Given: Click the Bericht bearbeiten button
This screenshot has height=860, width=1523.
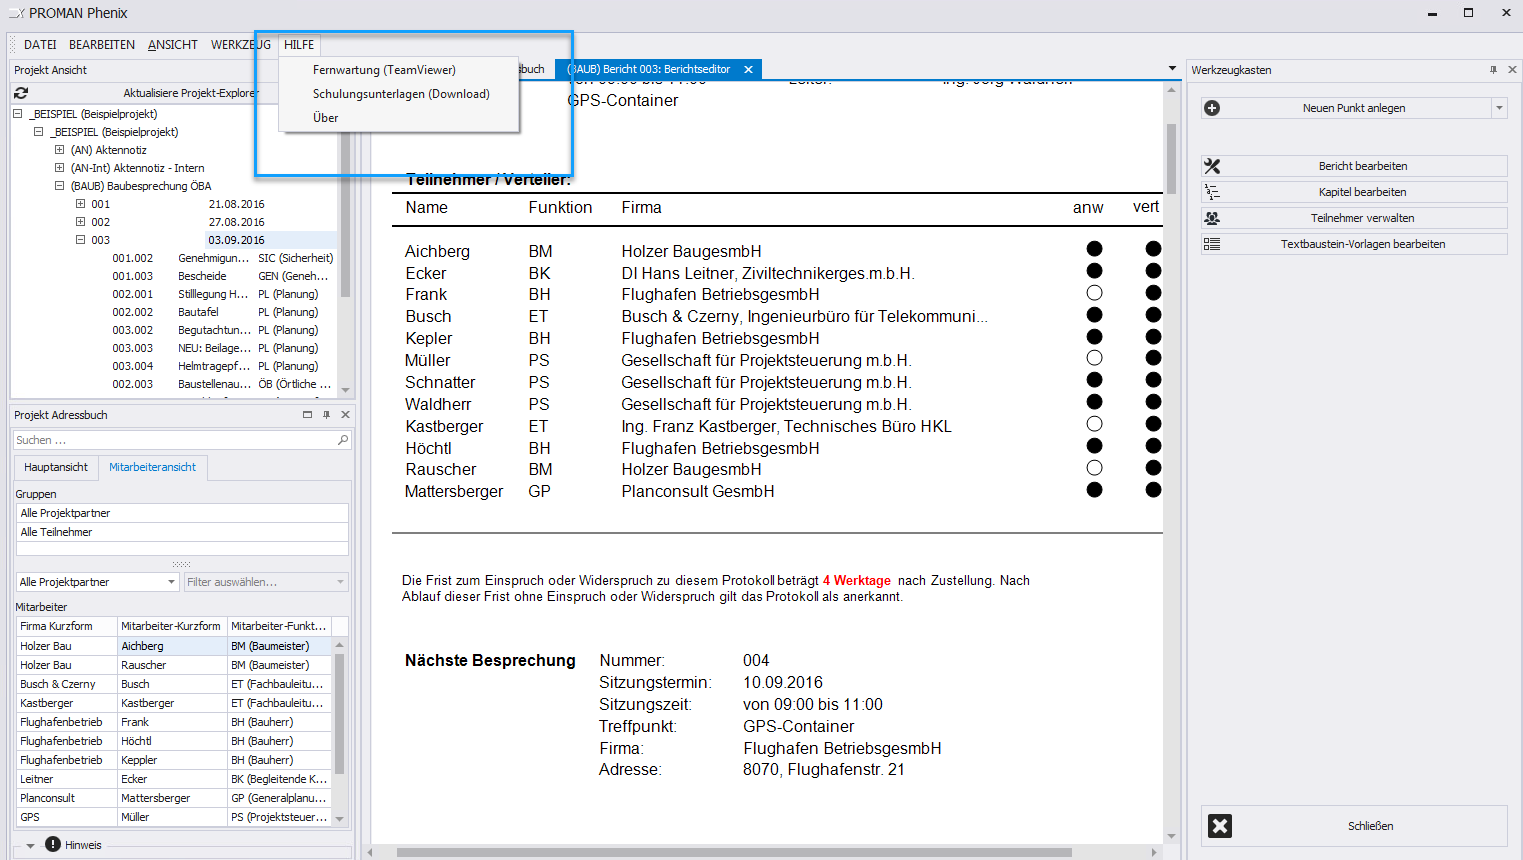Looking at the screenshot, I should tap(1354, 166).
